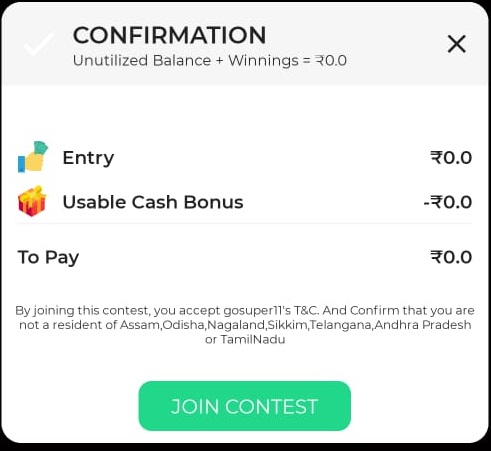491x451 pixels.
Task: Click the To Pay label
Action: coord(48,257)
